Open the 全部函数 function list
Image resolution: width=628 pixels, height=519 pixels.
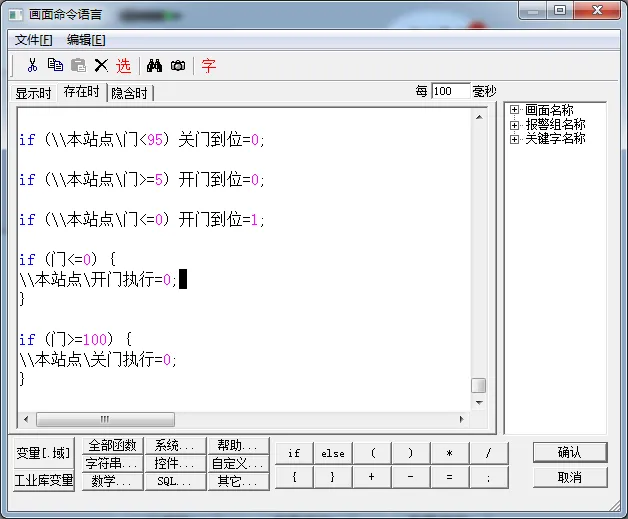point(113,445)
